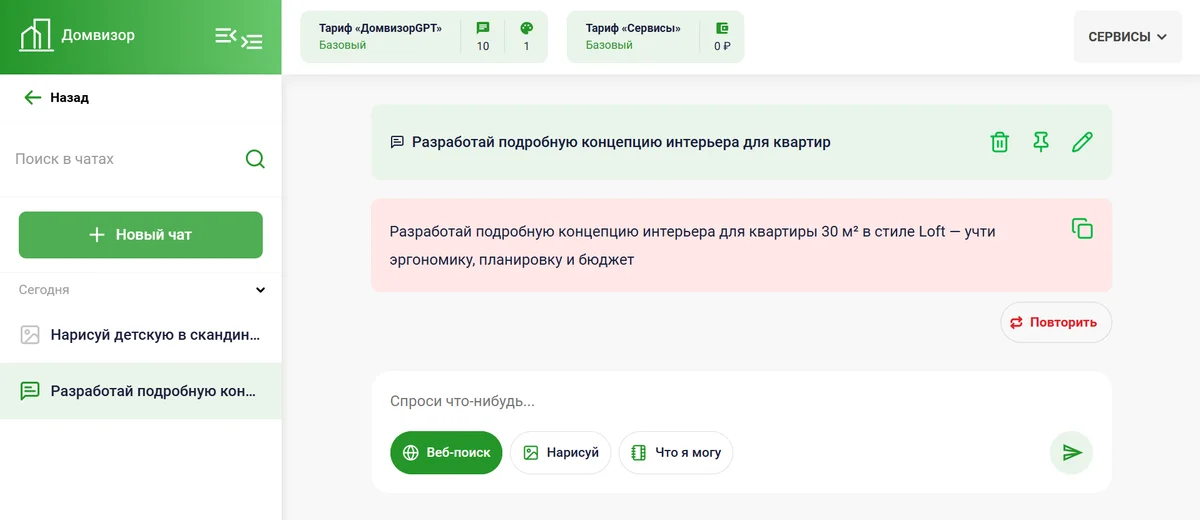Click the wallet balance icon showing 0 ₽
1200x520 pixels.
coord(722,28)
